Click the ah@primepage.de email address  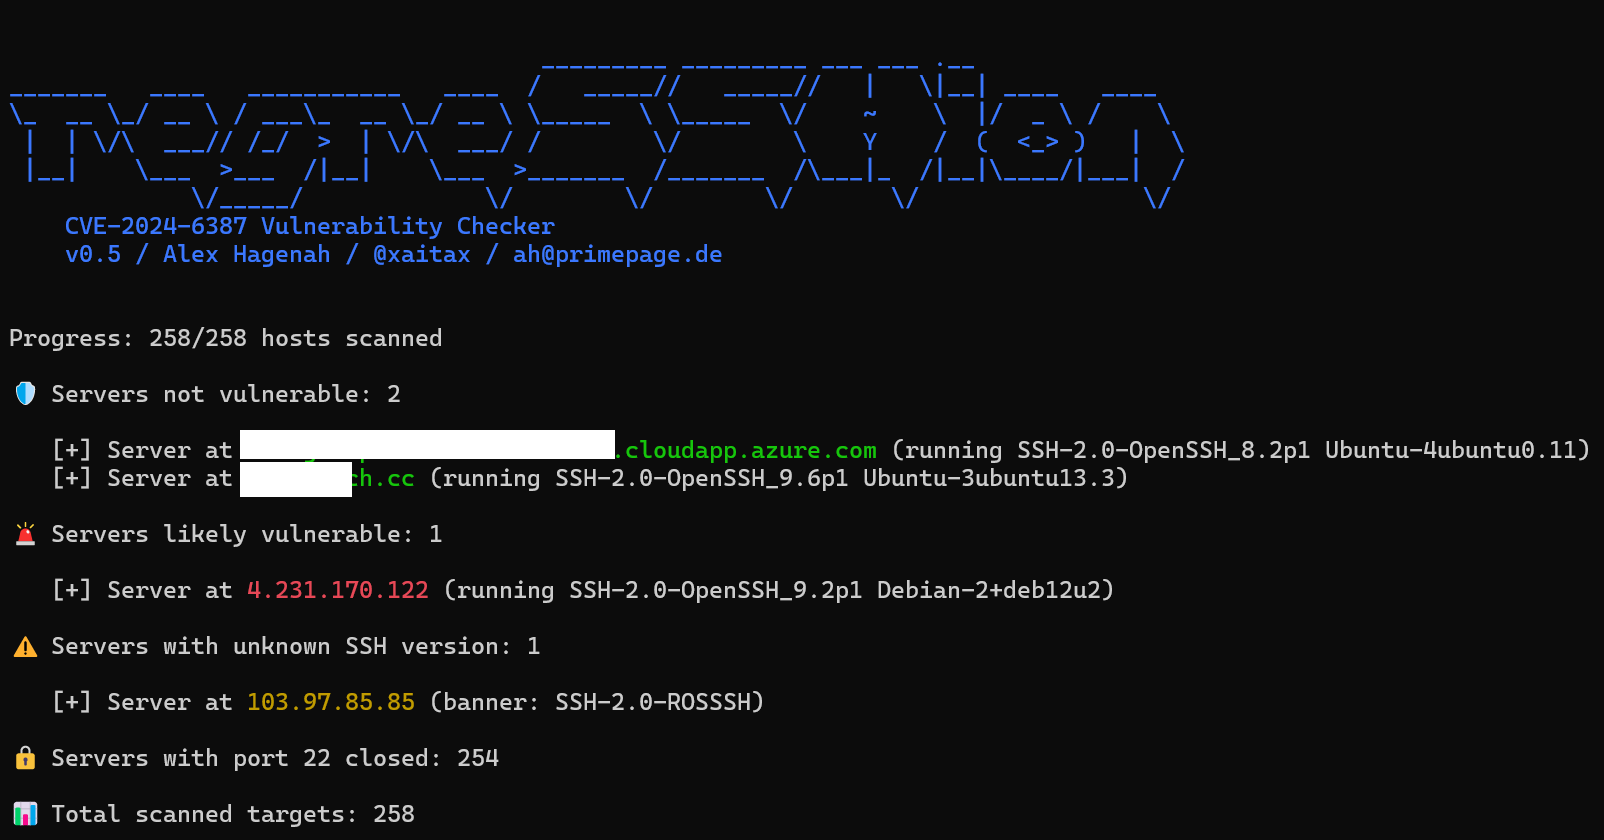pyautogui.click(x=617, y=254)
